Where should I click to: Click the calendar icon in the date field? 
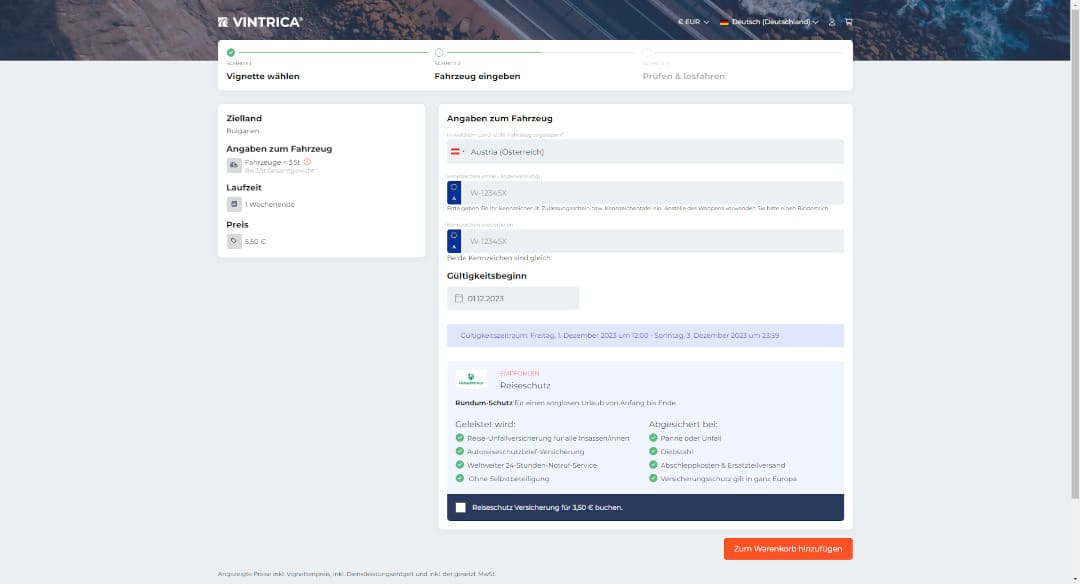coord(459,298)
